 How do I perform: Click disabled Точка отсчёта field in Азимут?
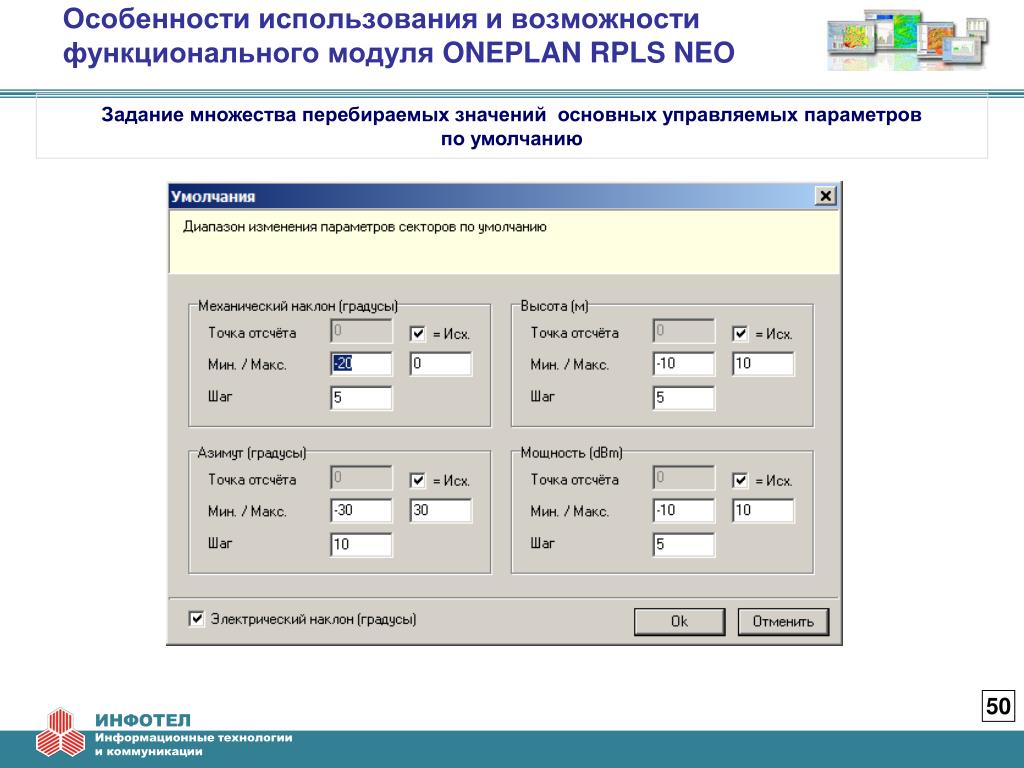pyautogui.click(x=361, y=478)
